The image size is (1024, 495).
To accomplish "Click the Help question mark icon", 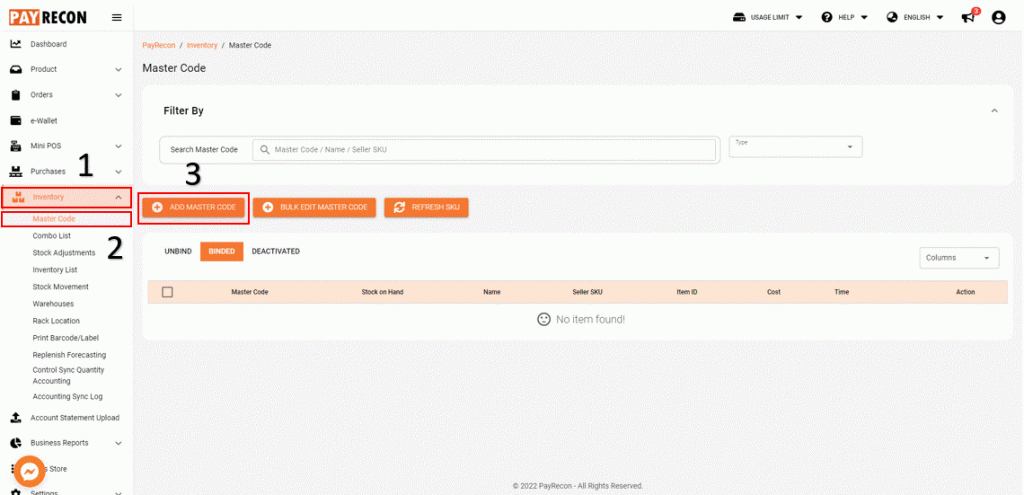I will 827,18.
